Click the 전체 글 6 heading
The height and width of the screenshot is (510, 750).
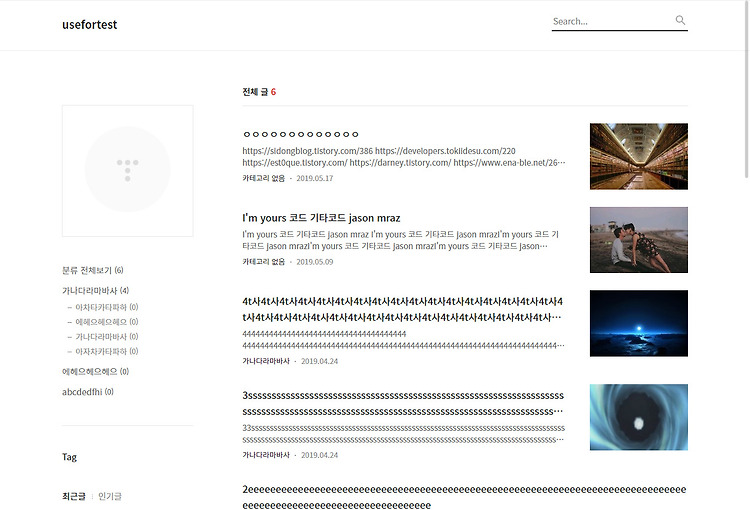259,92
